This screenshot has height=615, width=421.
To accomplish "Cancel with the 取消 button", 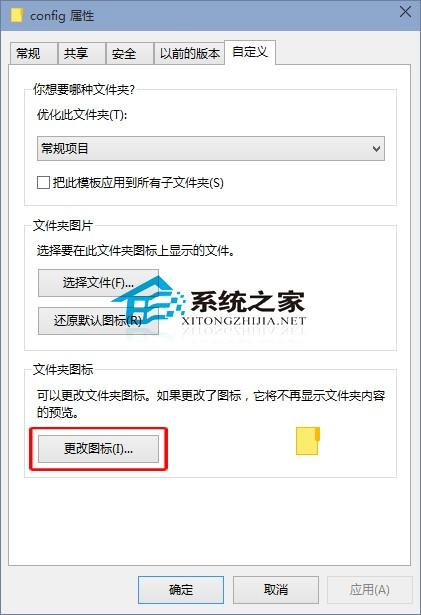I will pos(276,590).
